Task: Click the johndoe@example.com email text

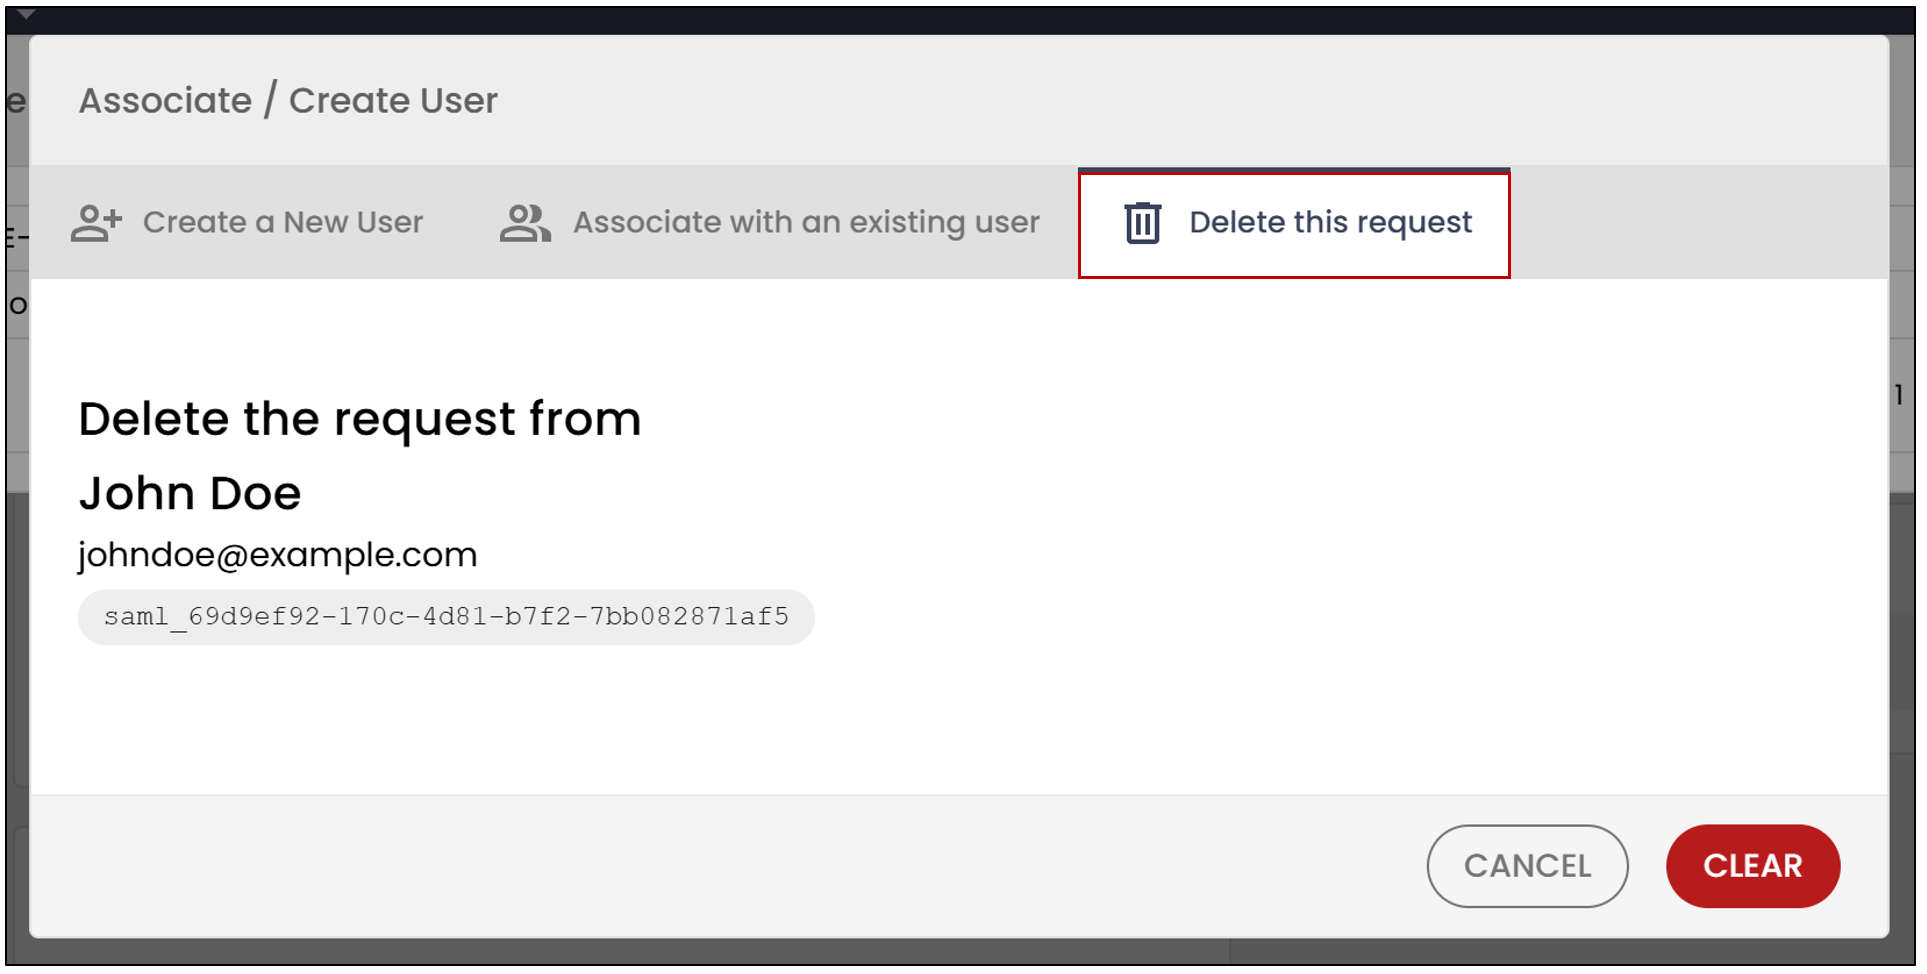Action: point(278,555)
